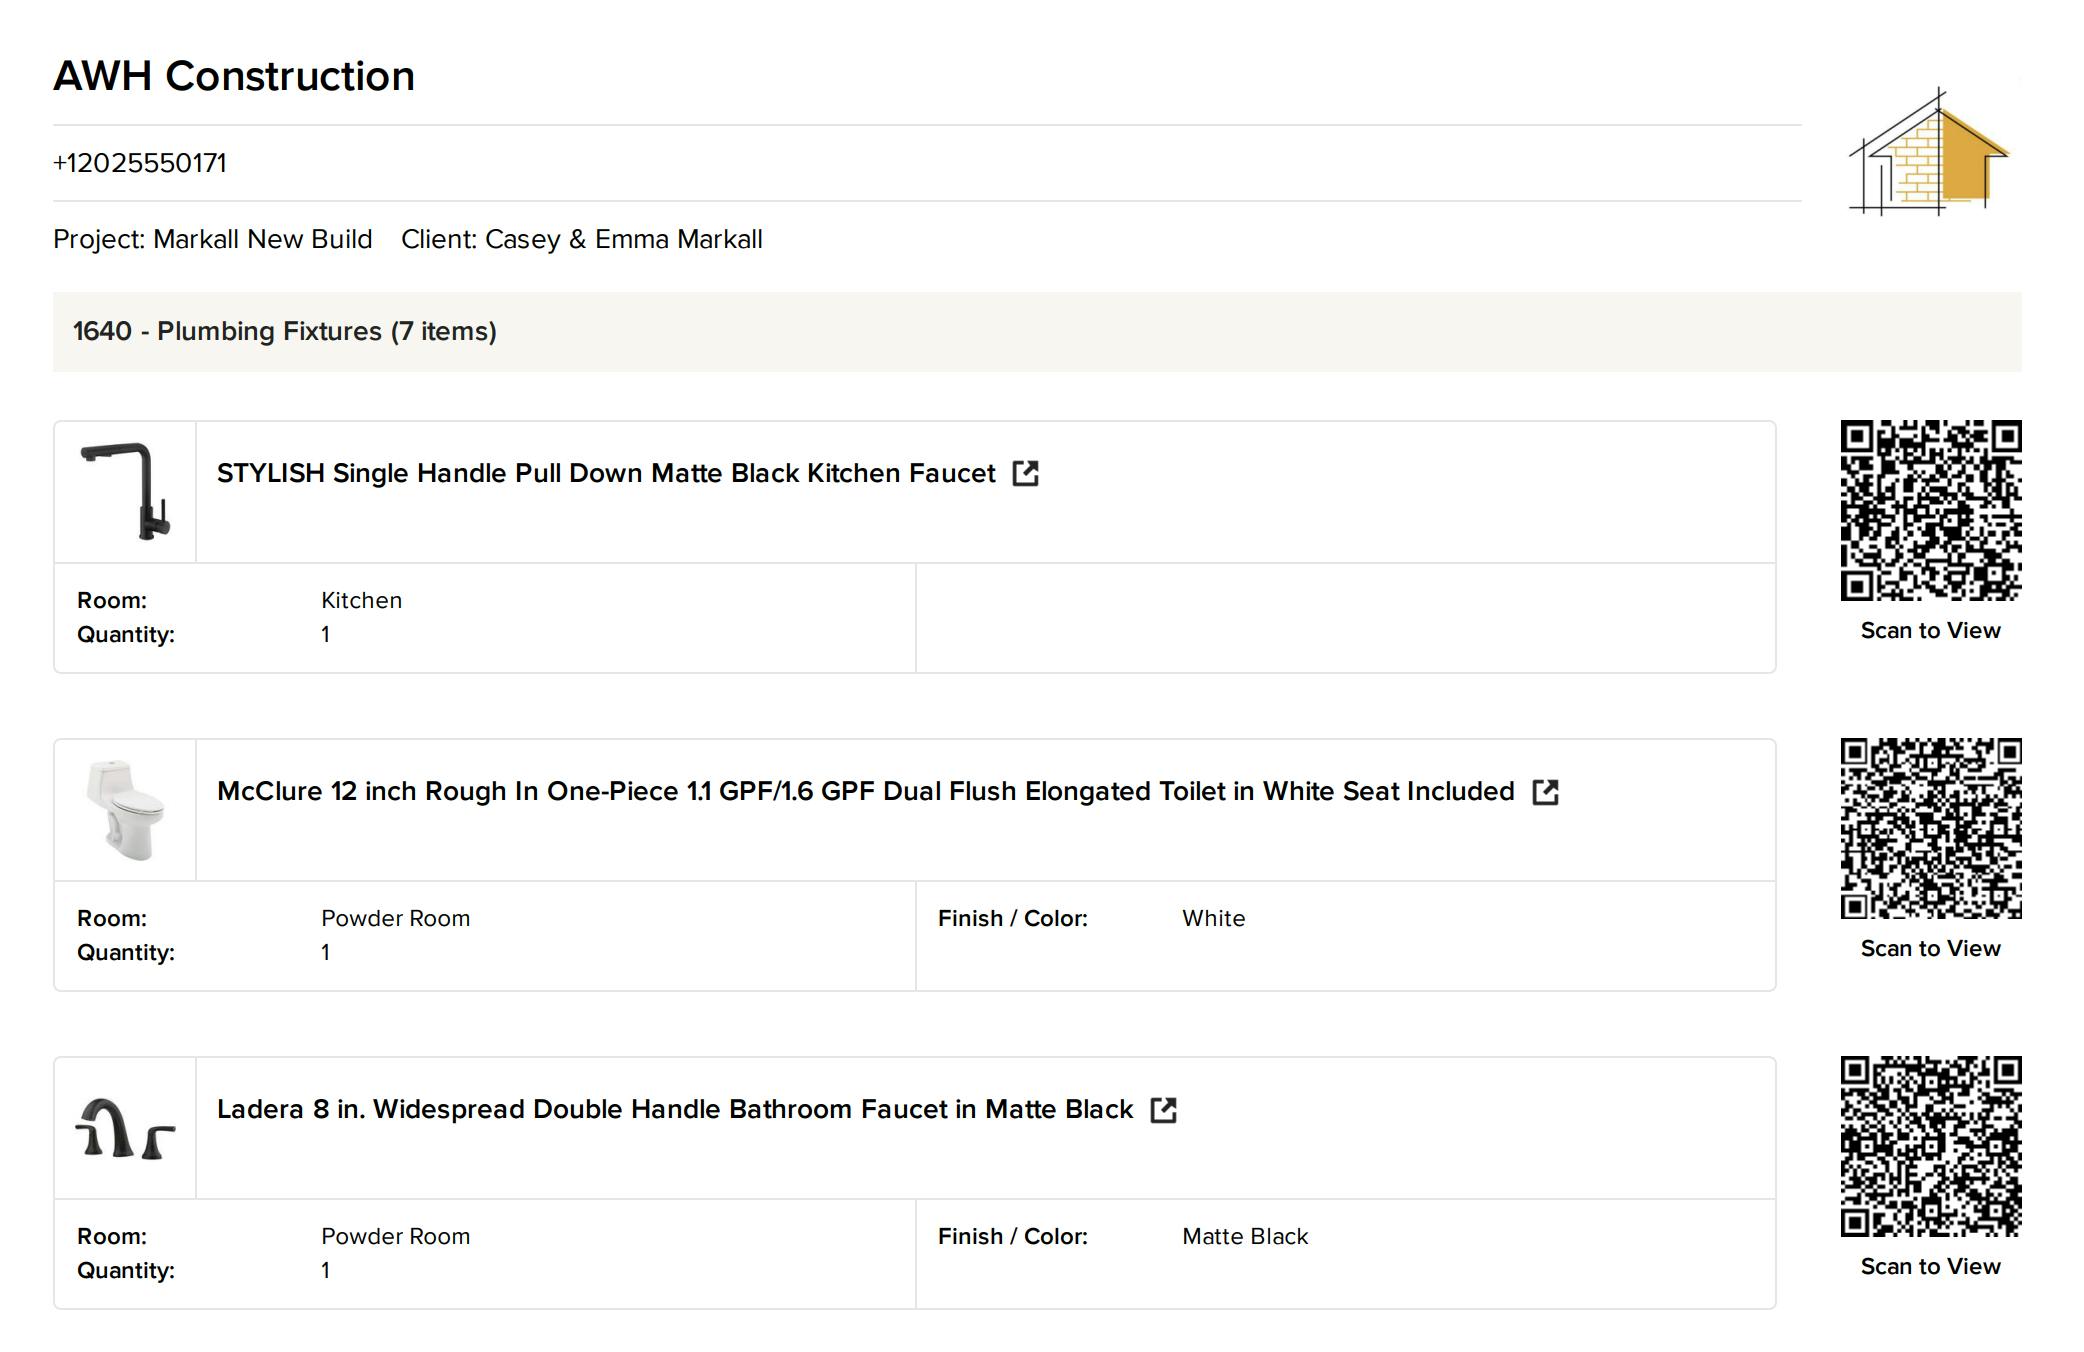This screenshot has width=2084, height=1352.
Task: Click the Project: Markall New Build text
Action: [x=212, y=239]
